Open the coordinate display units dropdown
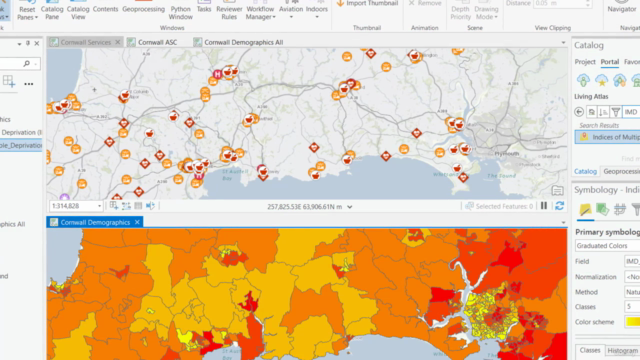This screenshot has width=640, height=360. pos(350,207)
